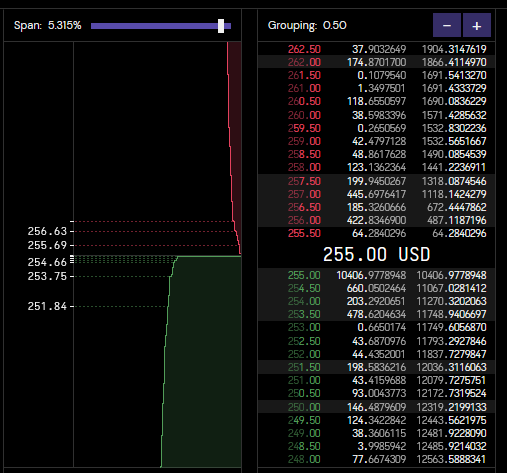
Task: Click the minus button to decrease grouping
Action: point(447,25)
